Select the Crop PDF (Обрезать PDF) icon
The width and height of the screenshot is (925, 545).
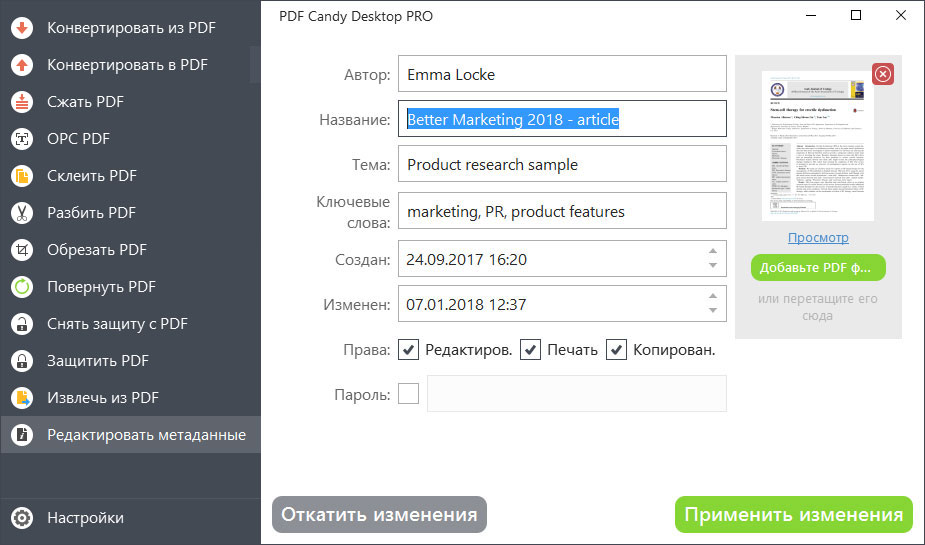pos(21,250)
